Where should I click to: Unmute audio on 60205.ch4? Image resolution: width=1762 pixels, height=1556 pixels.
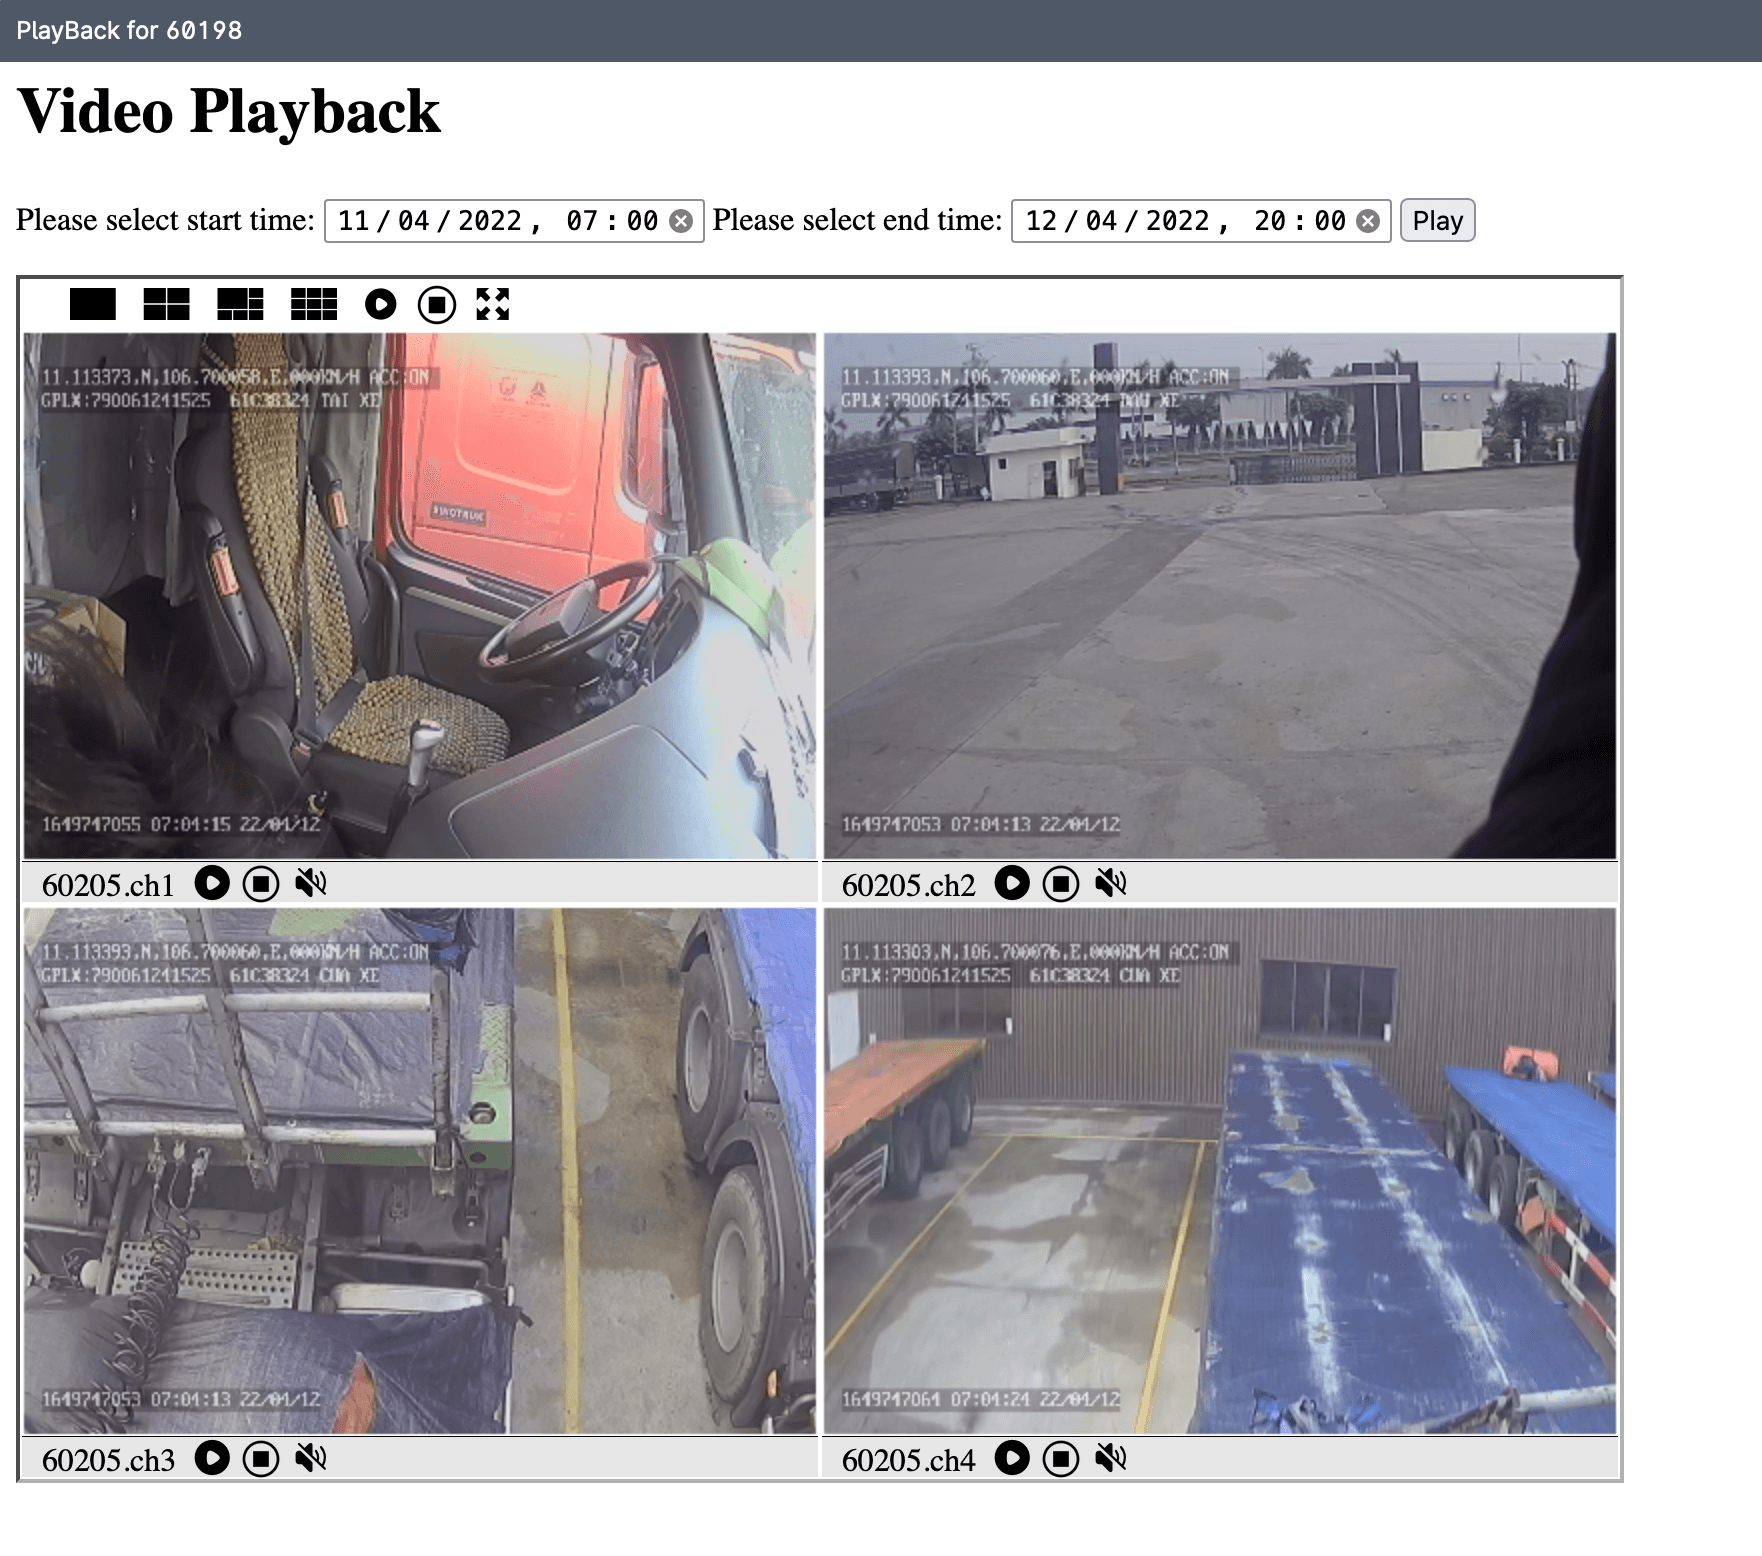(1111, 1458)
